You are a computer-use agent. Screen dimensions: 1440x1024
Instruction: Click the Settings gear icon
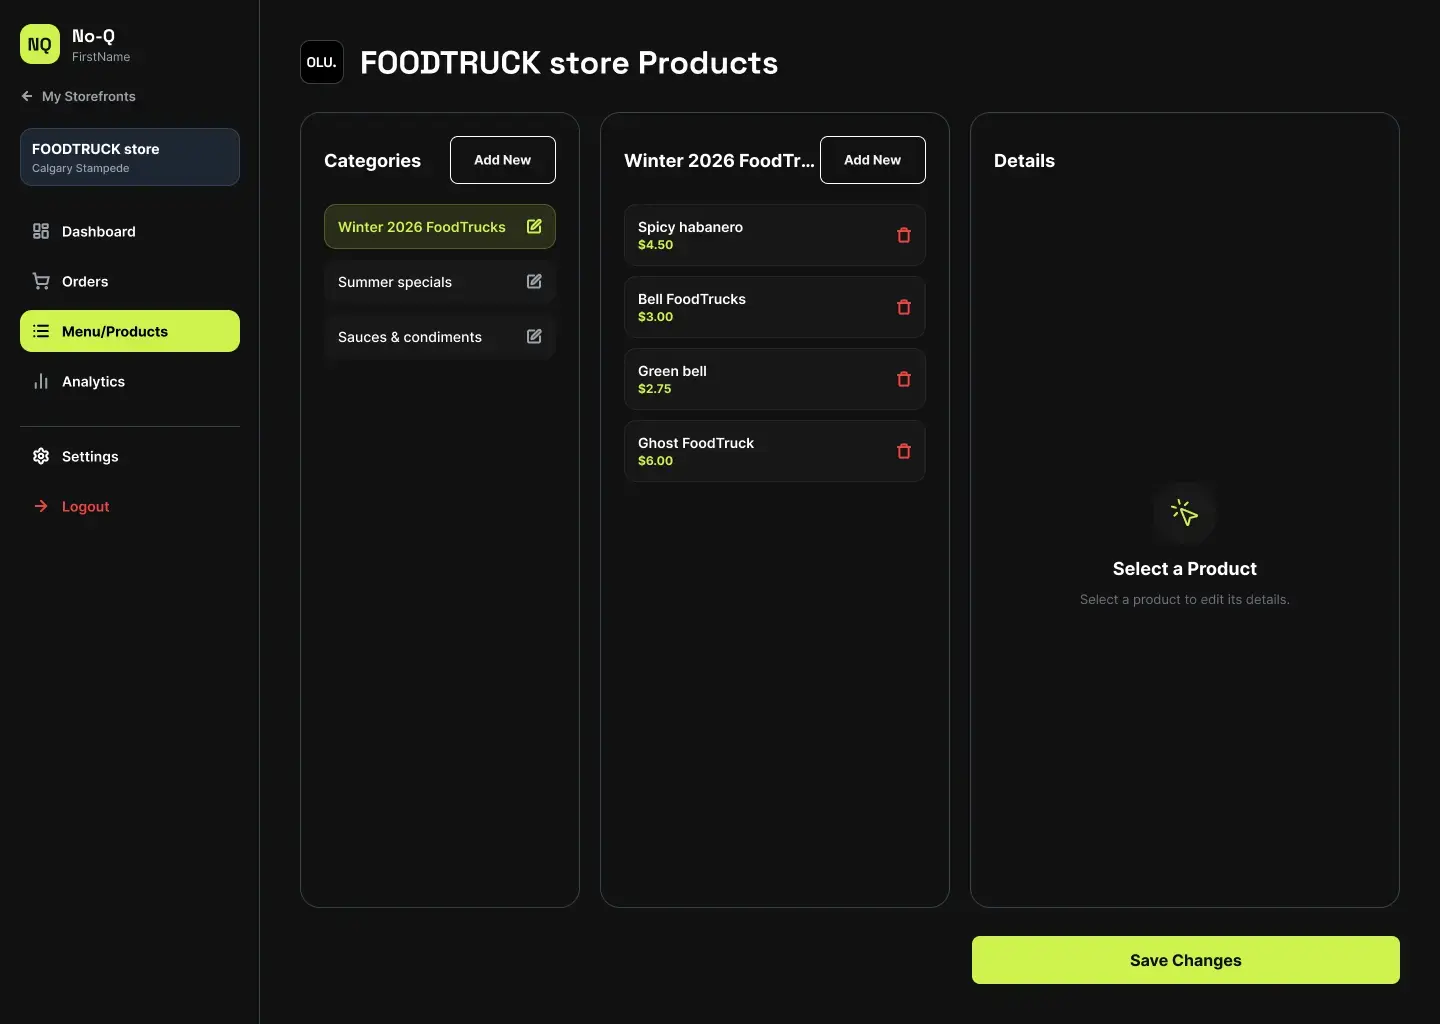tap(41, 456)
